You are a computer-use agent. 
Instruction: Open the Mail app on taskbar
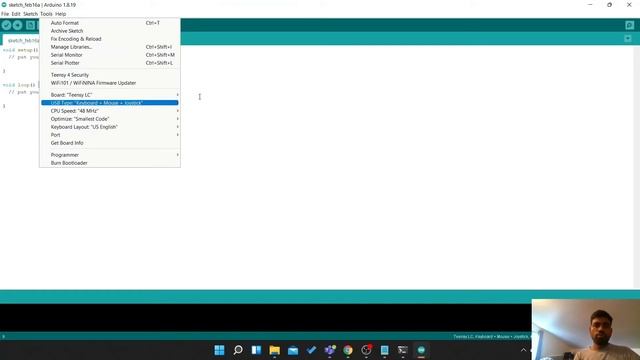[x=293, y=350]
